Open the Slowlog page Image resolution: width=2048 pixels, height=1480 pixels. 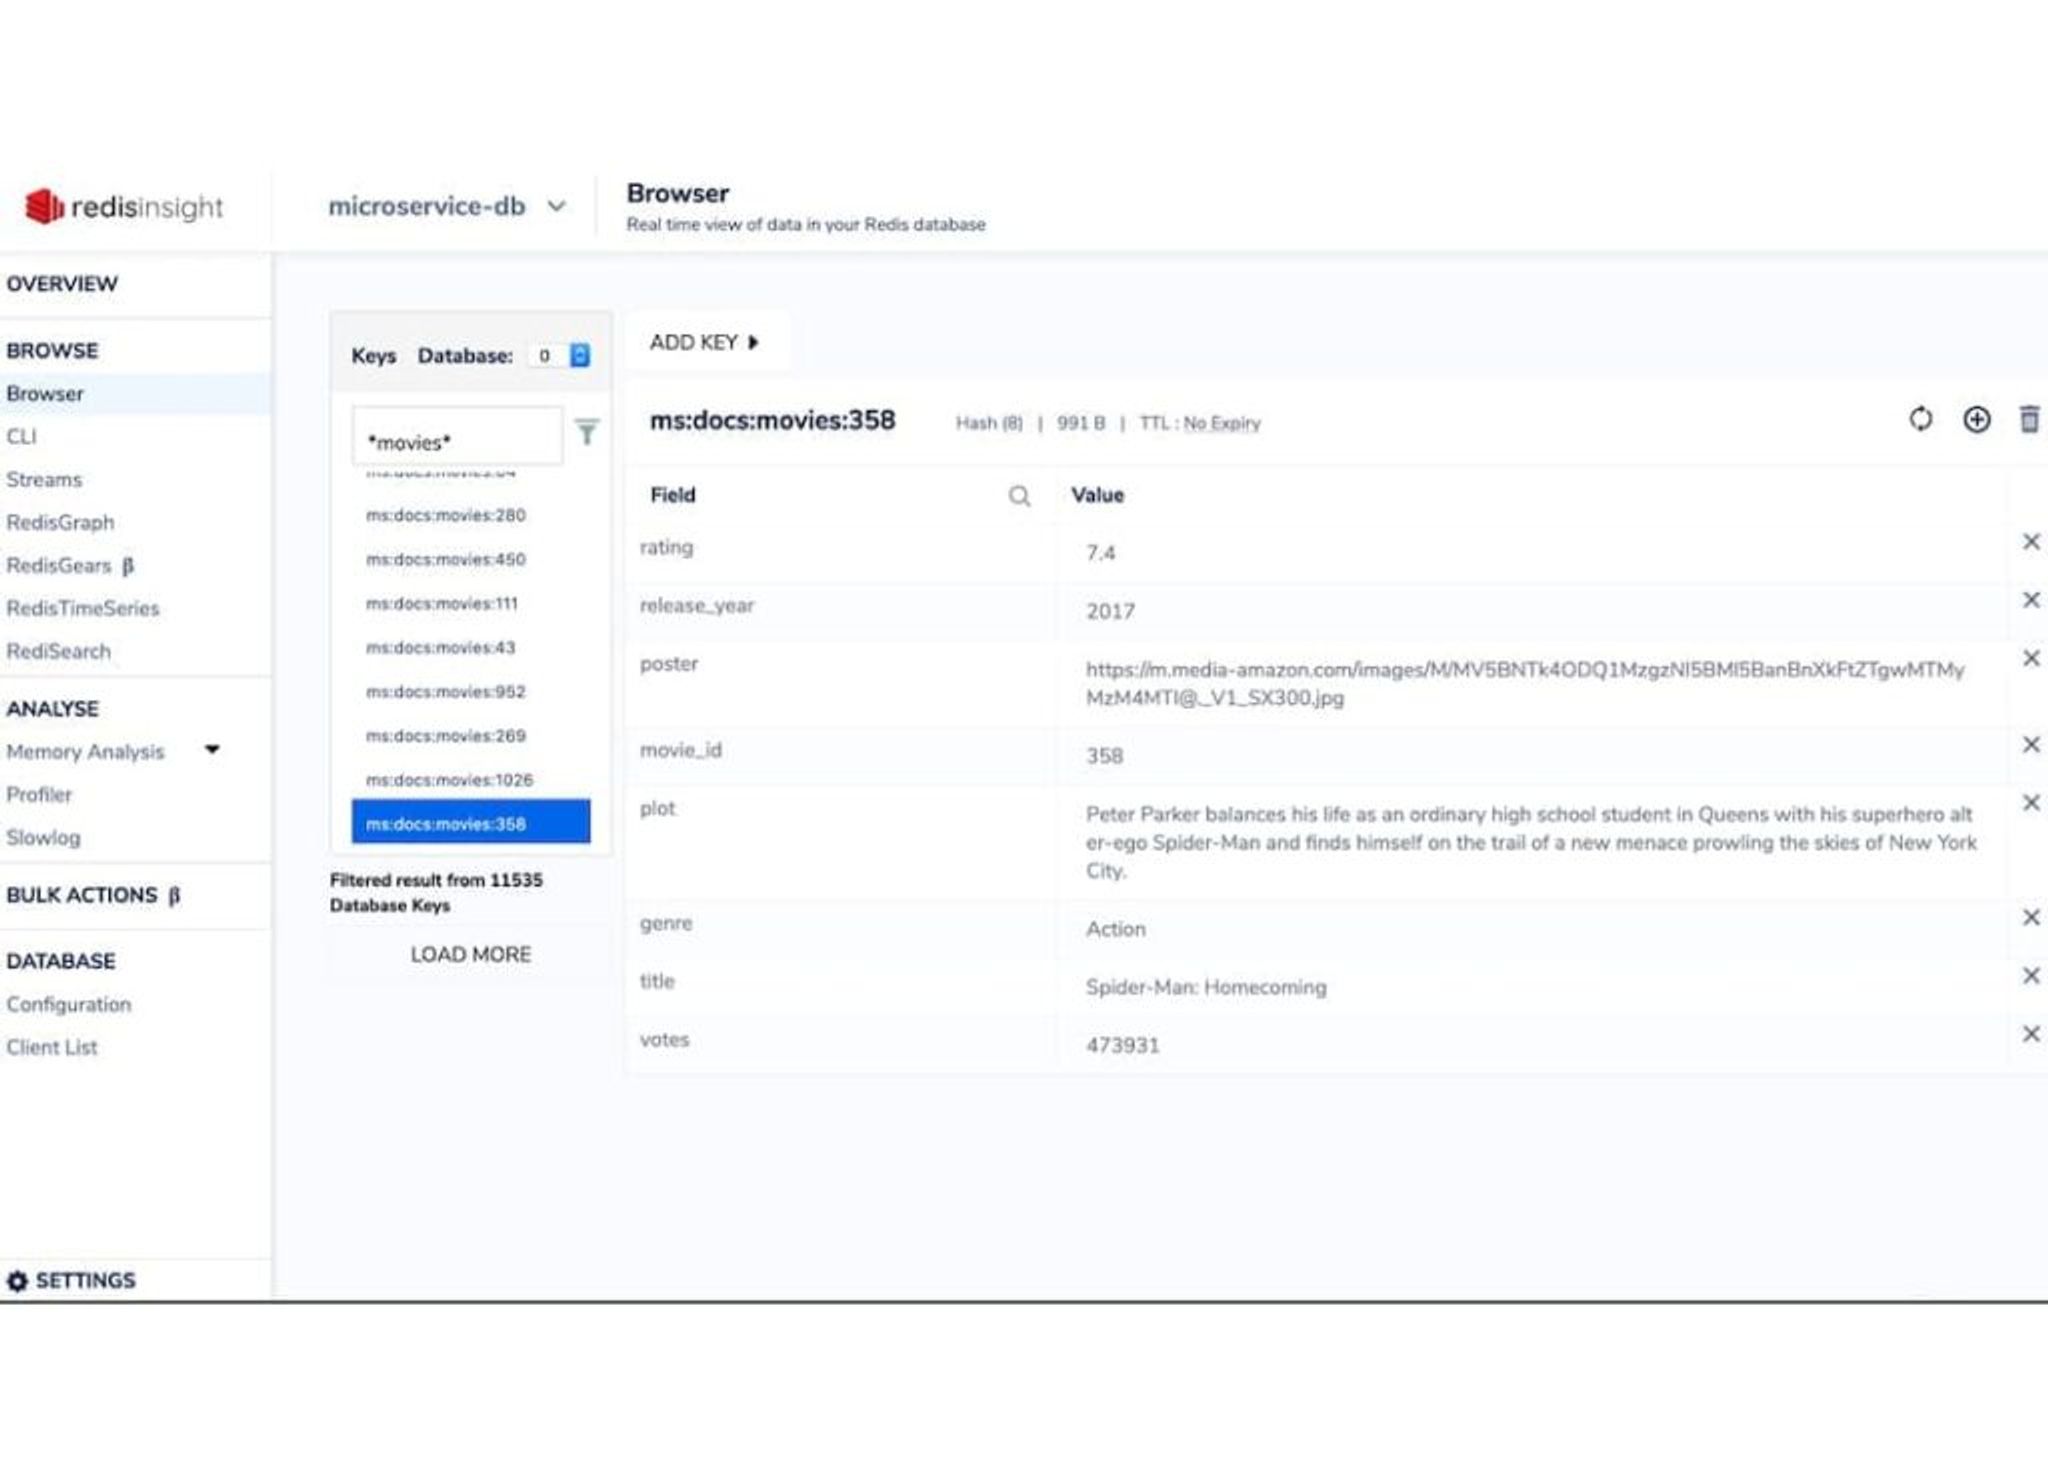(43, 838)
